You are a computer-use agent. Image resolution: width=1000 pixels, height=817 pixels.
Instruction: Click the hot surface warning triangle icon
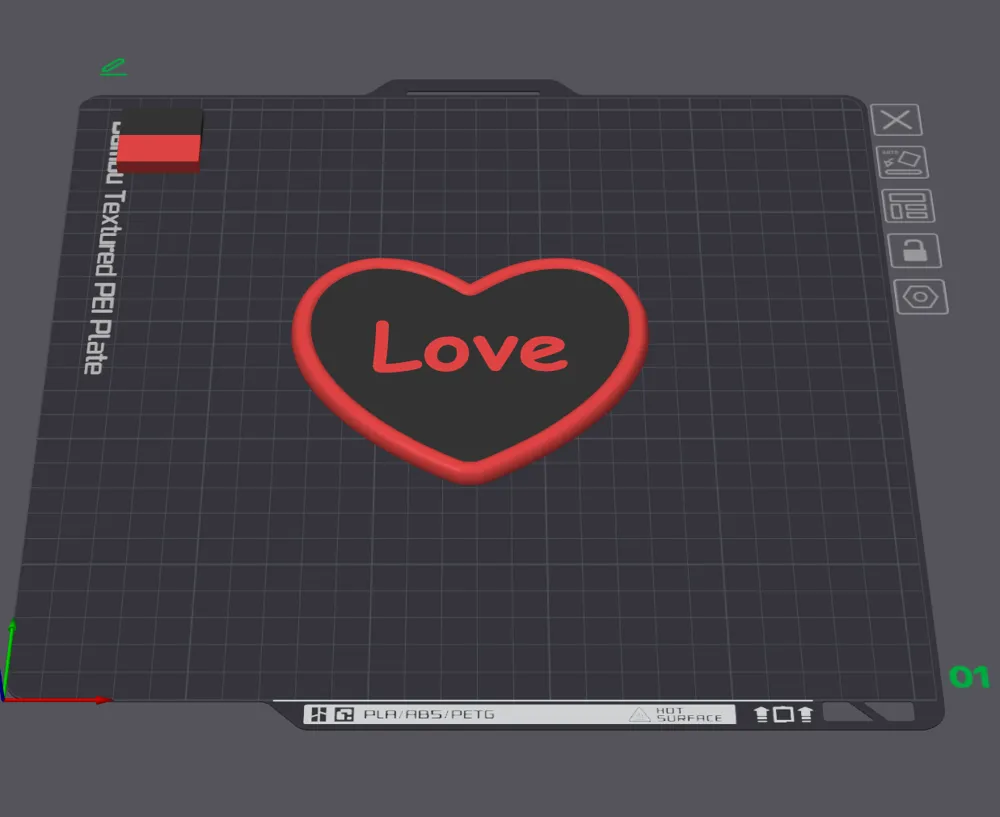tap(637, 713)
